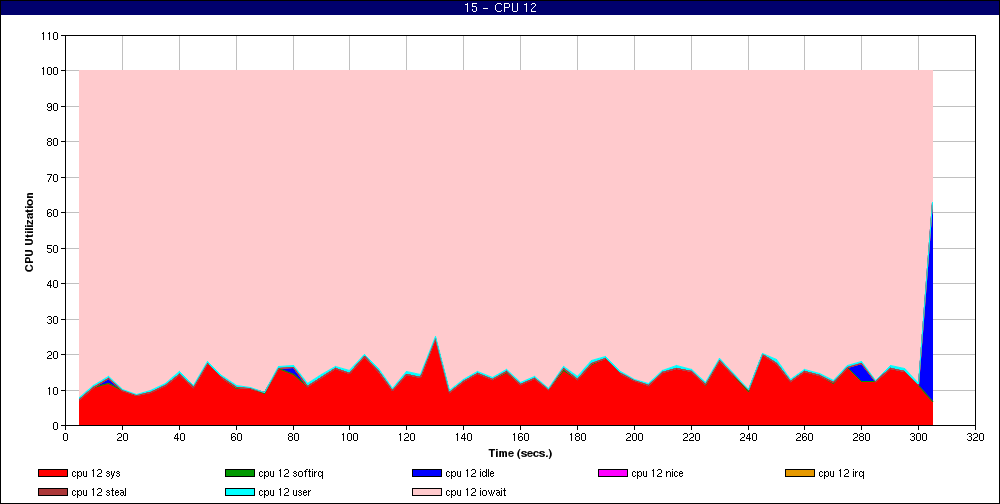The image size is (1000, 504).
Task: Select the 'cpu 12 nice' legend label
Action: [657, 473]
